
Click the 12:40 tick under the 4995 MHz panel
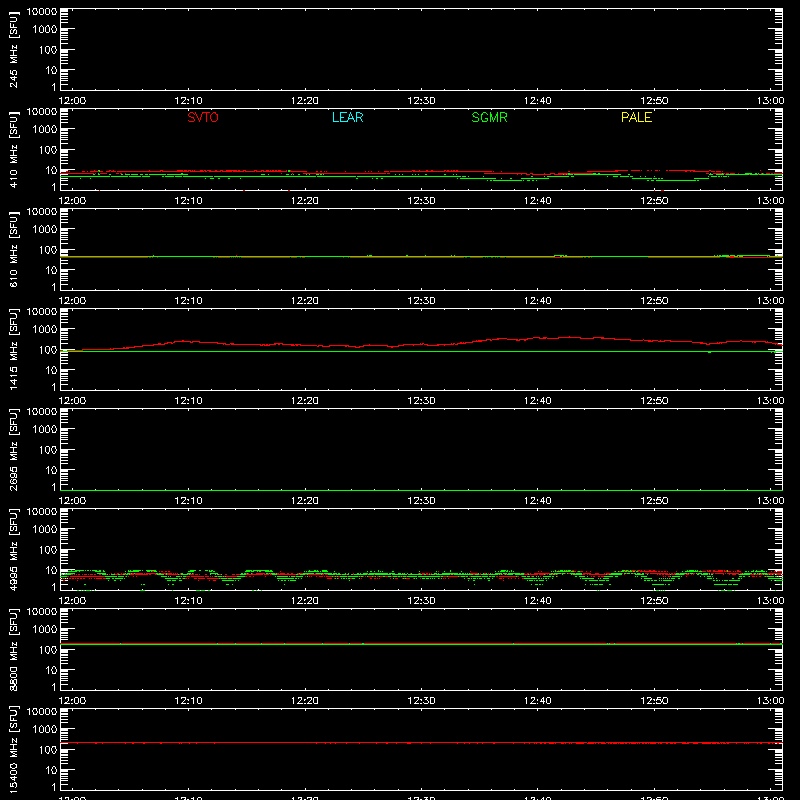click(538, 601)
